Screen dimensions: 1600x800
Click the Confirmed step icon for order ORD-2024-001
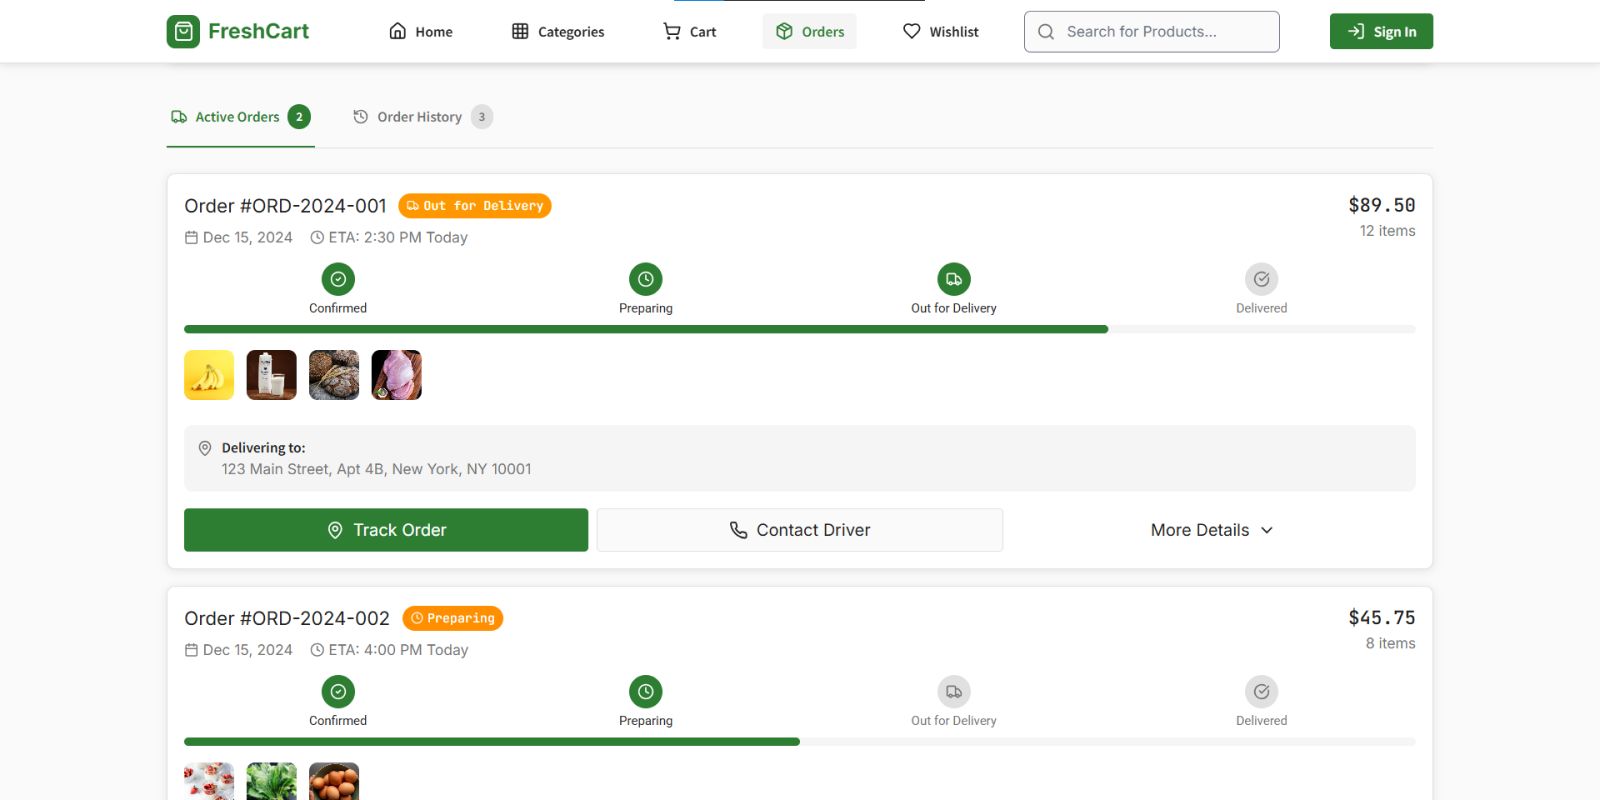[338, 279]
